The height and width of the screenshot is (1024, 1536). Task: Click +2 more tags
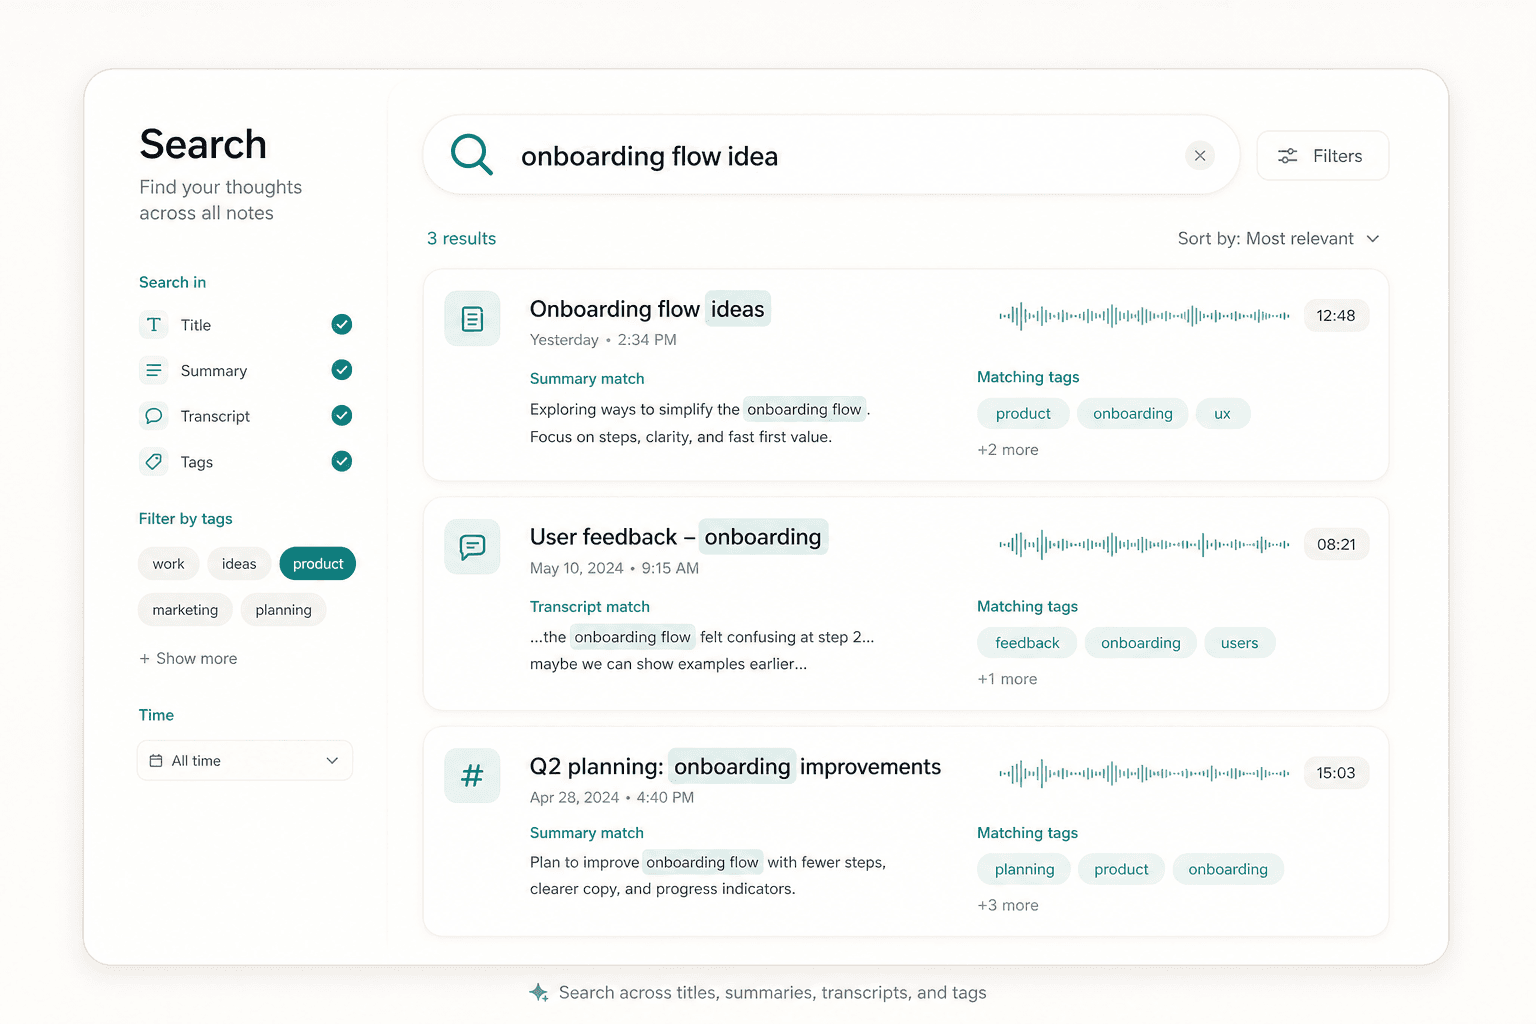coord(1008,450)
